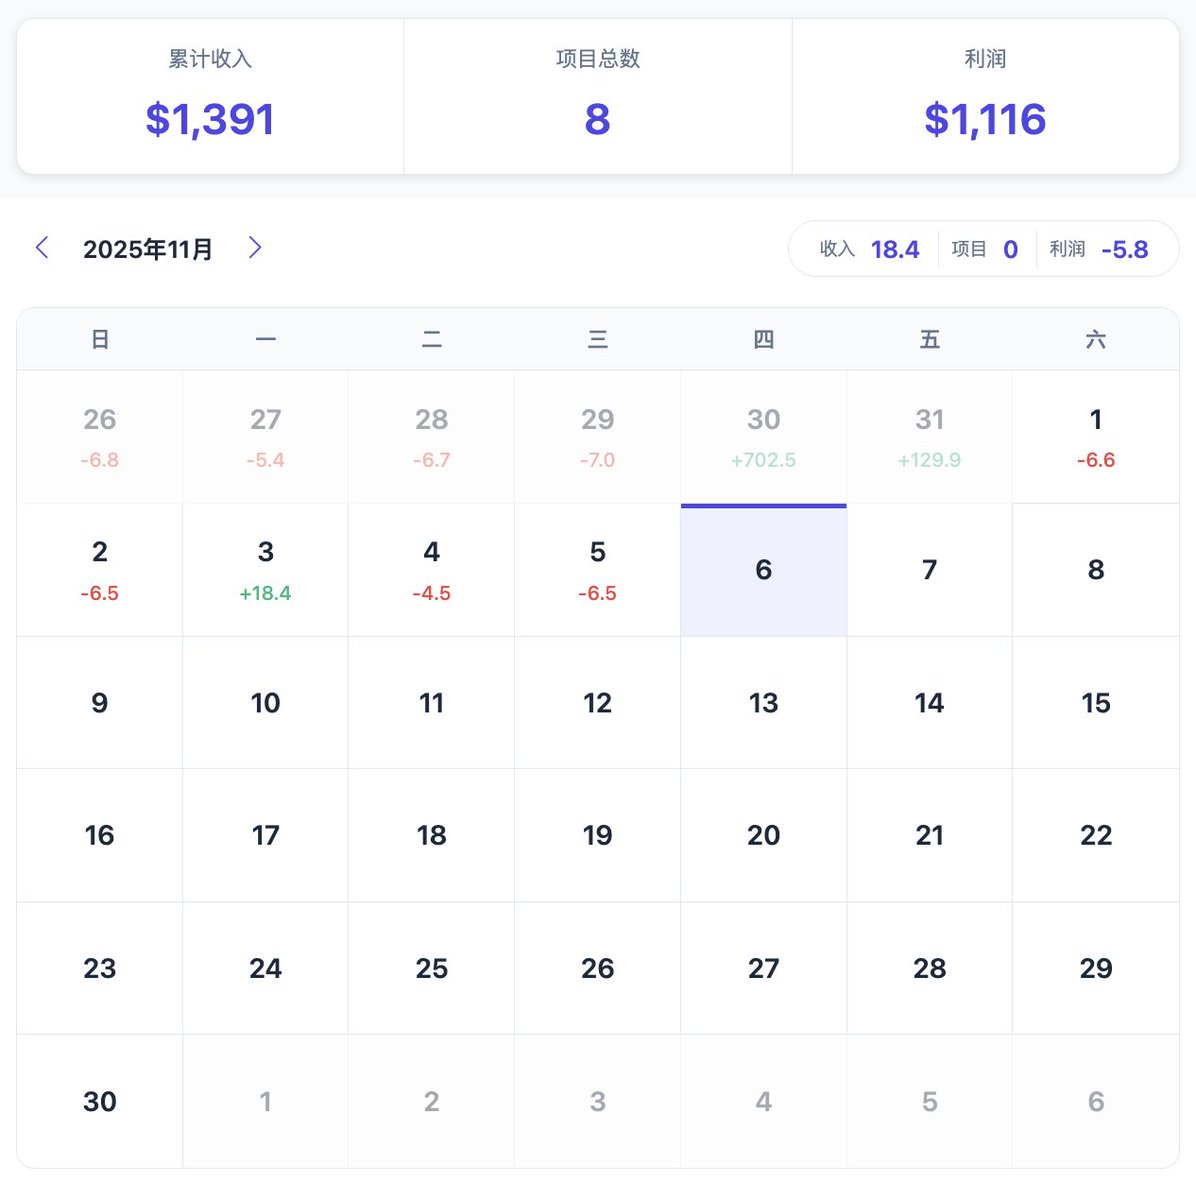Select November 30 in last row
Viewport: 1196px width, 1200px height.
(x=99, y=1101)
